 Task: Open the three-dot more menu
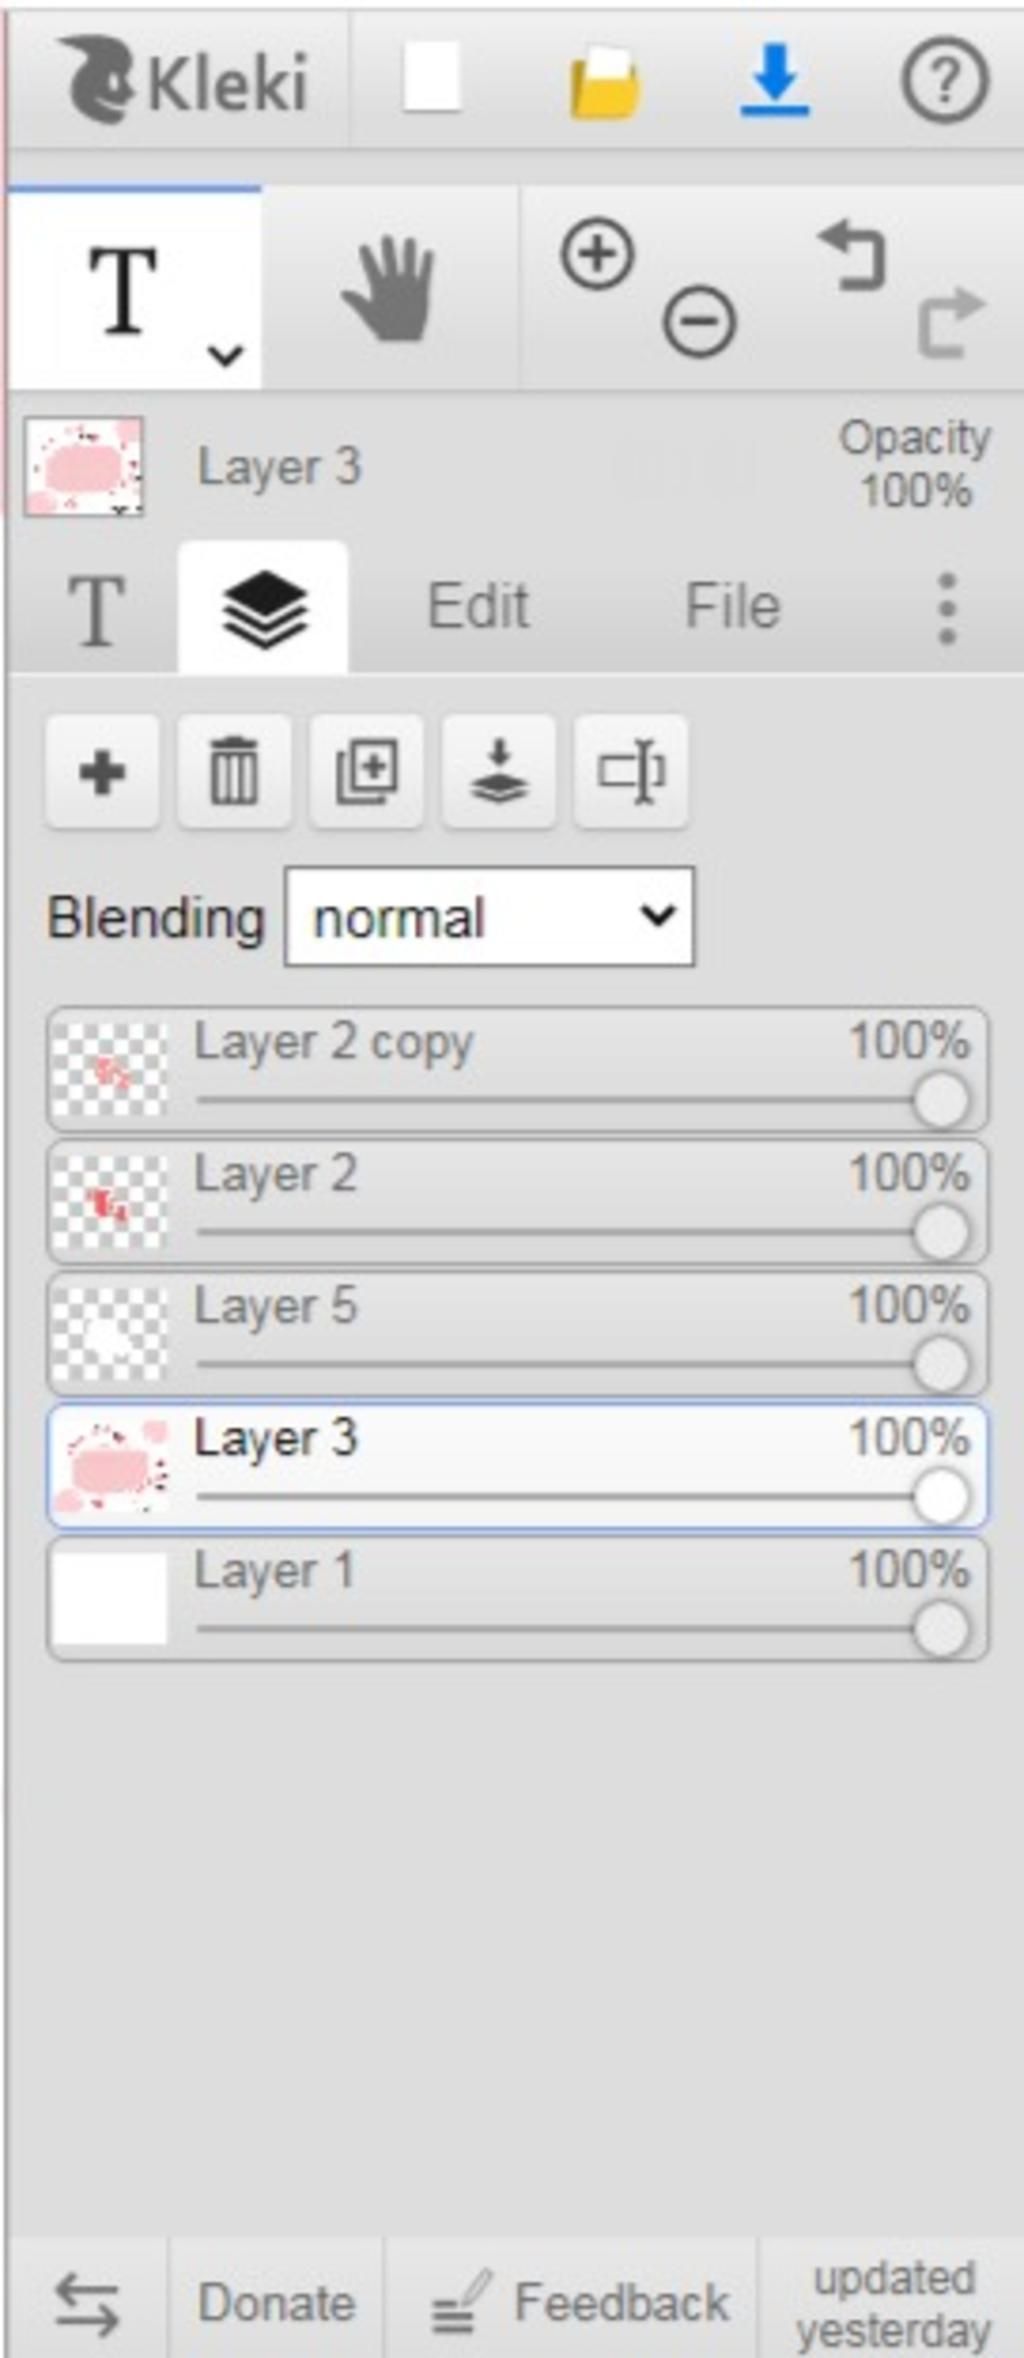tap(947, 608)
